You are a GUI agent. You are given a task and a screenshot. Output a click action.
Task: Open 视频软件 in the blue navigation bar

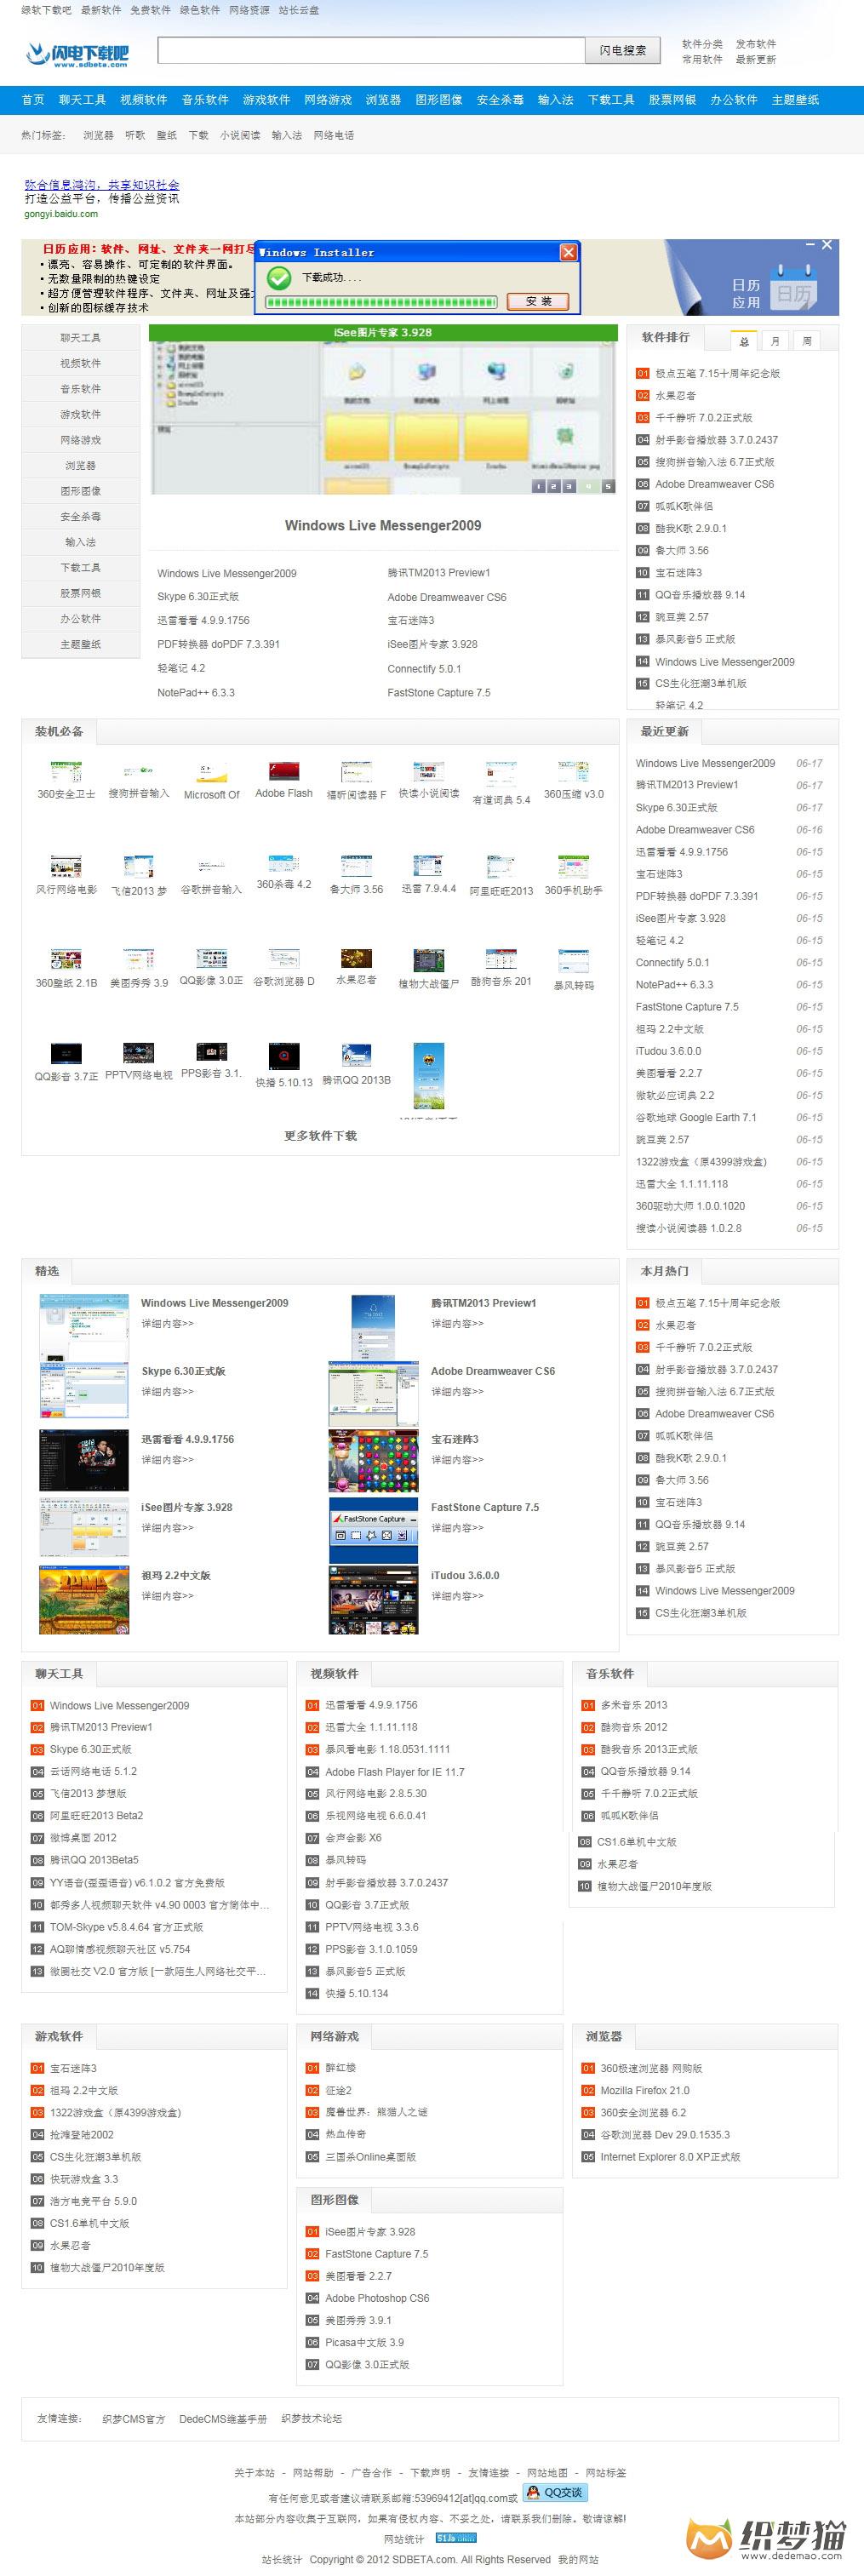pos(143,100)
